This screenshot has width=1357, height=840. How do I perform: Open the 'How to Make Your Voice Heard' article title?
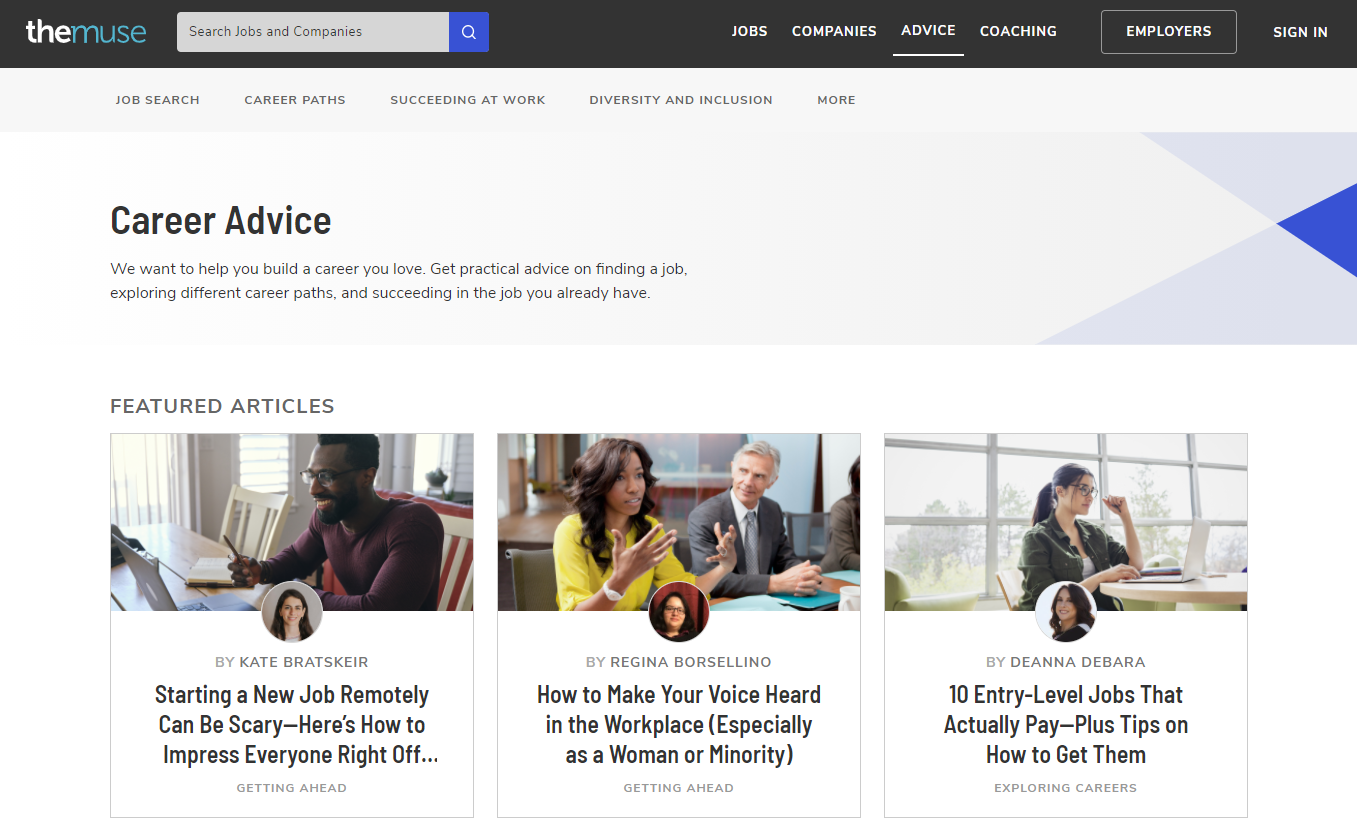pos(679,724)
